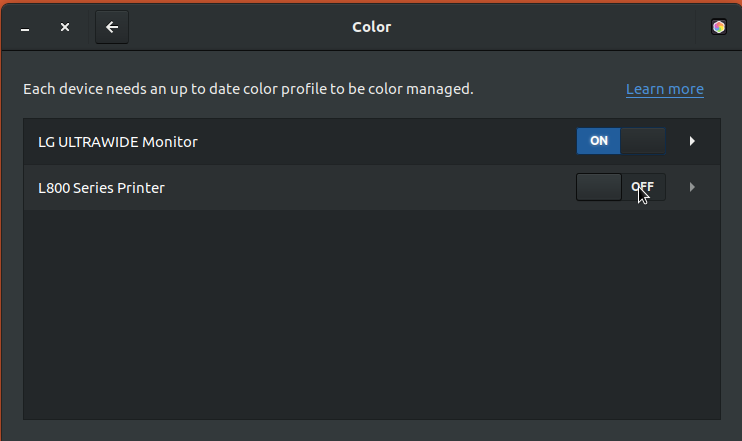This screenshot has height=441, width=742.
Task: Open the Learn more link
Action: [664, 89]
